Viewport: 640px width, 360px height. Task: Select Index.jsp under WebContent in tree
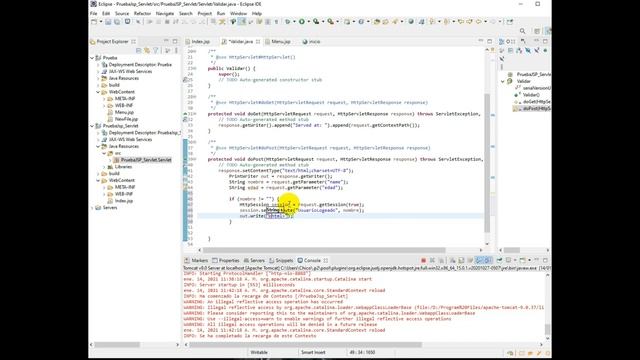124,201
